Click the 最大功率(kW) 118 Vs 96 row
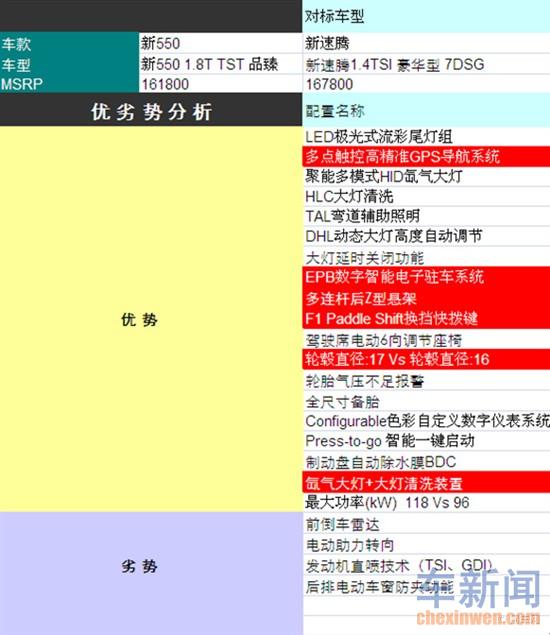Screen dimensions: 550x635 click(x=426, y=503)
